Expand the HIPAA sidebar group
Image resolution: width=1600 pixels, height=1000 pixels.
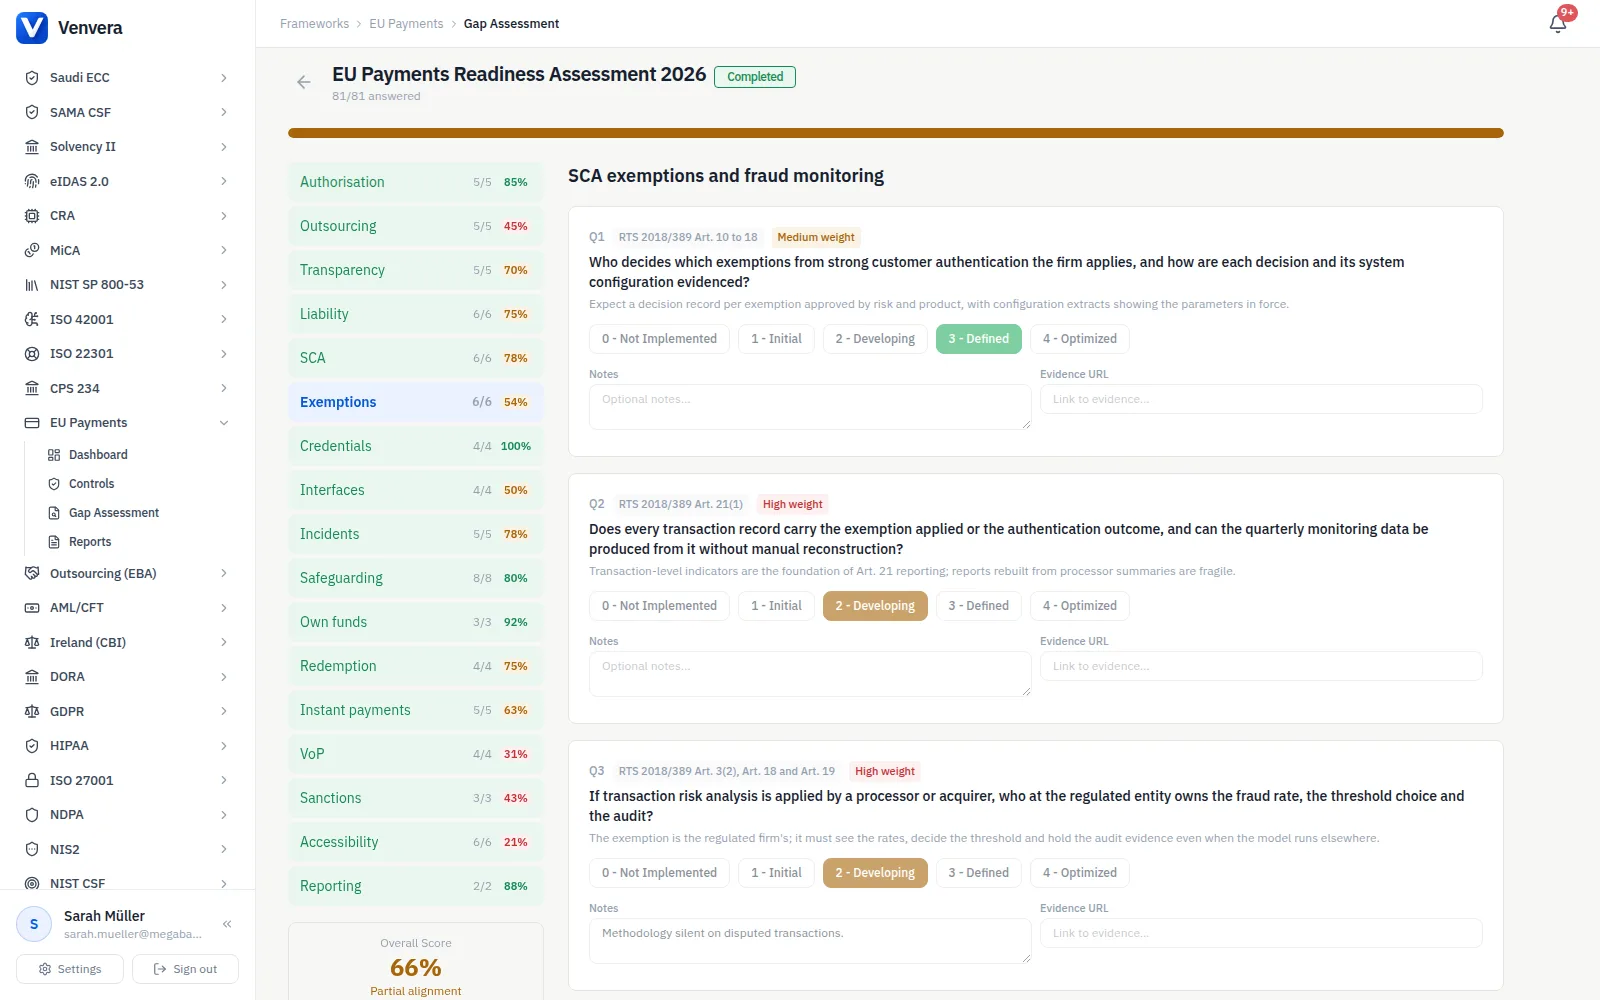[x=224, y=746]
